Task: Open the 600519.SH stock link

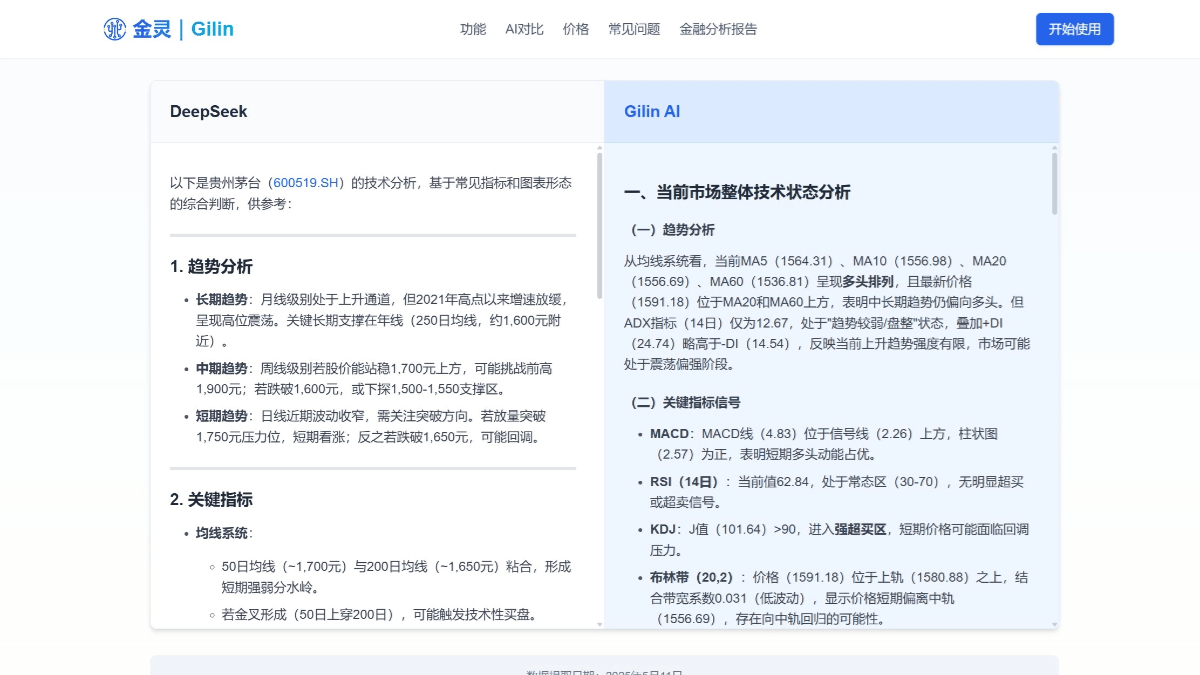Action: tap(307, 183)
